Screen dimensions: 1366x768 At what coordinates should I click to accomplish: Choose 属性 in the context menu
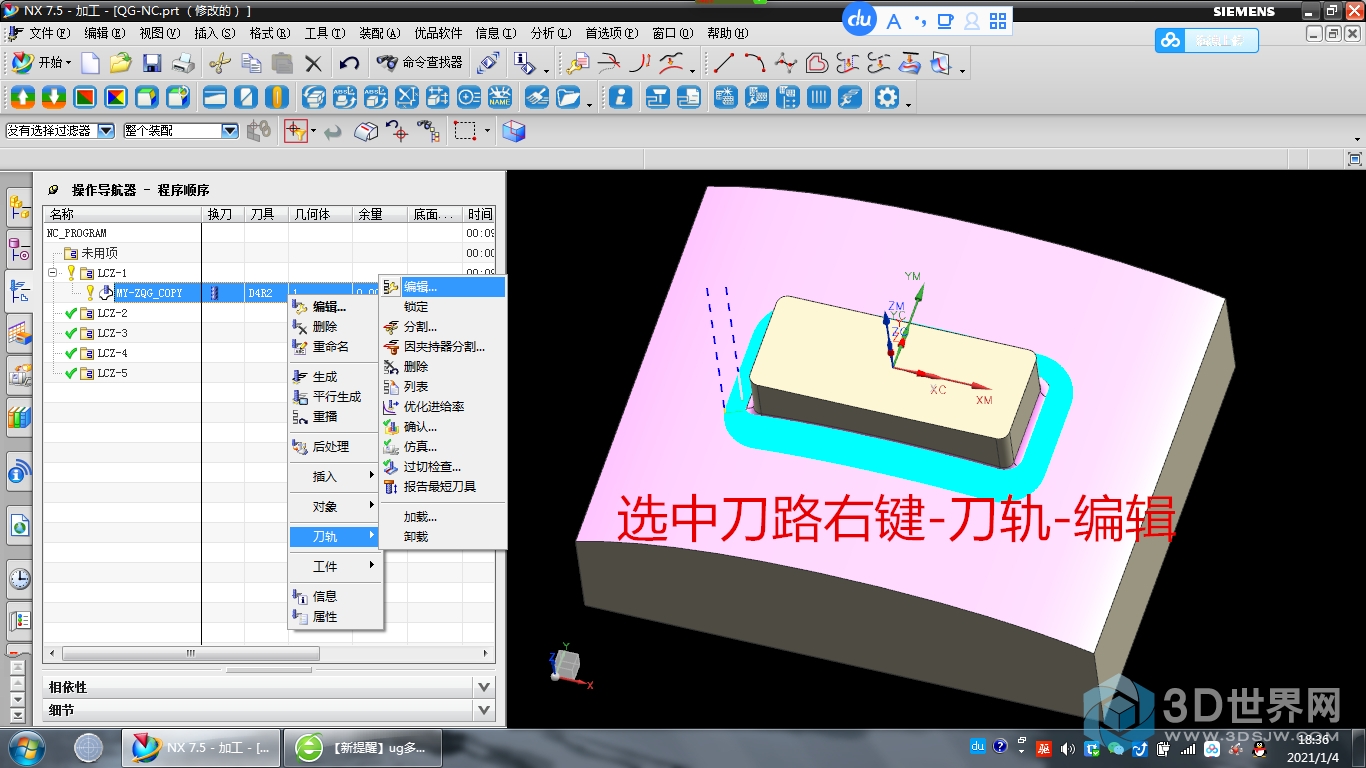tap(335, 617)
